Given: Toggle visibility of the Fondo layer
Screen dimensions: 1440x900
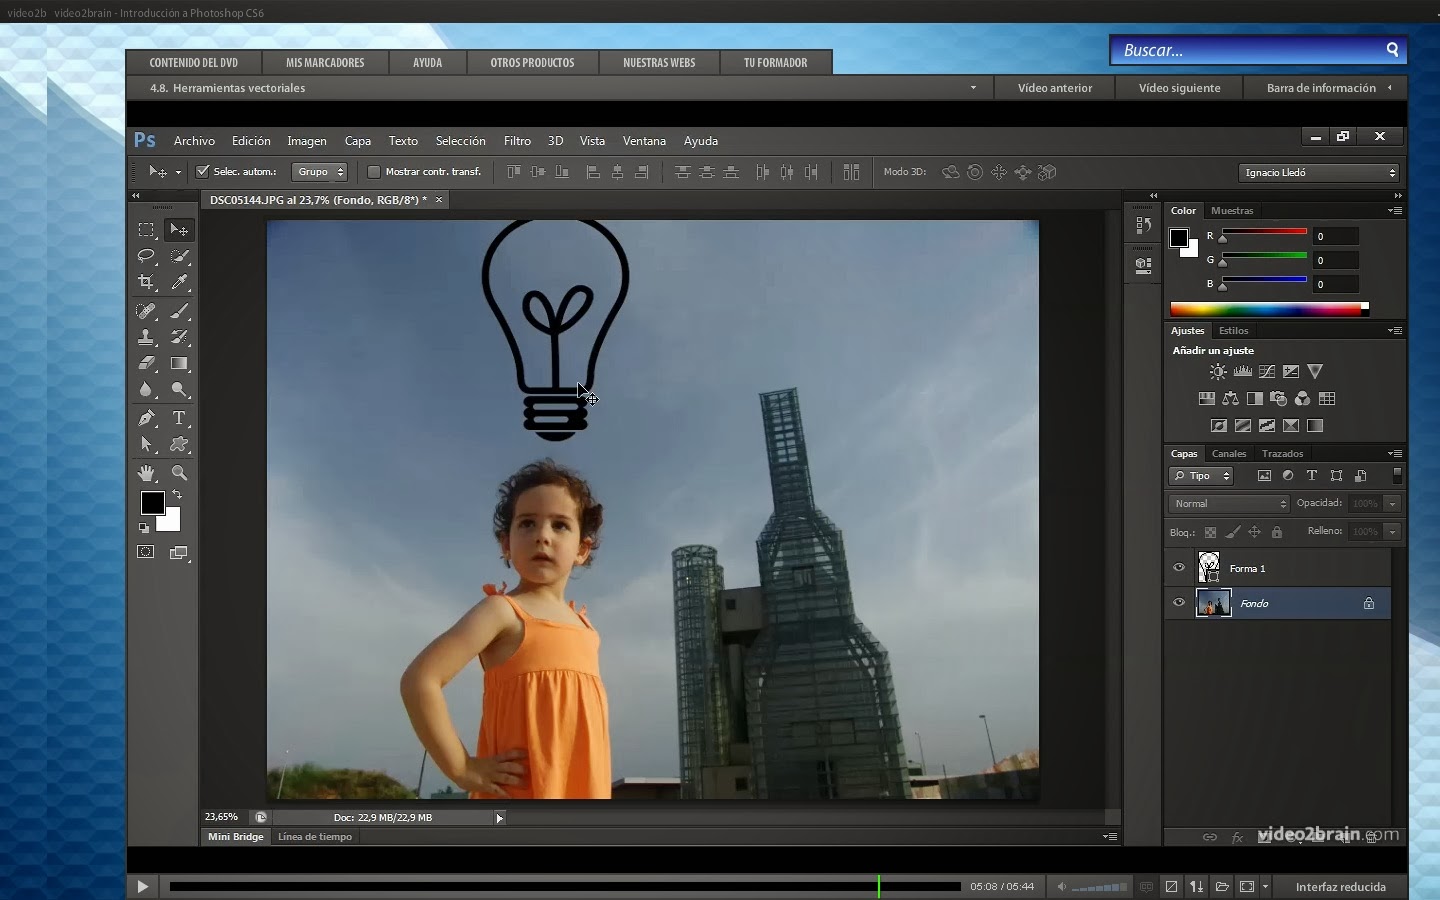Looking at the screenshot, I should (x=1179, y=603).
